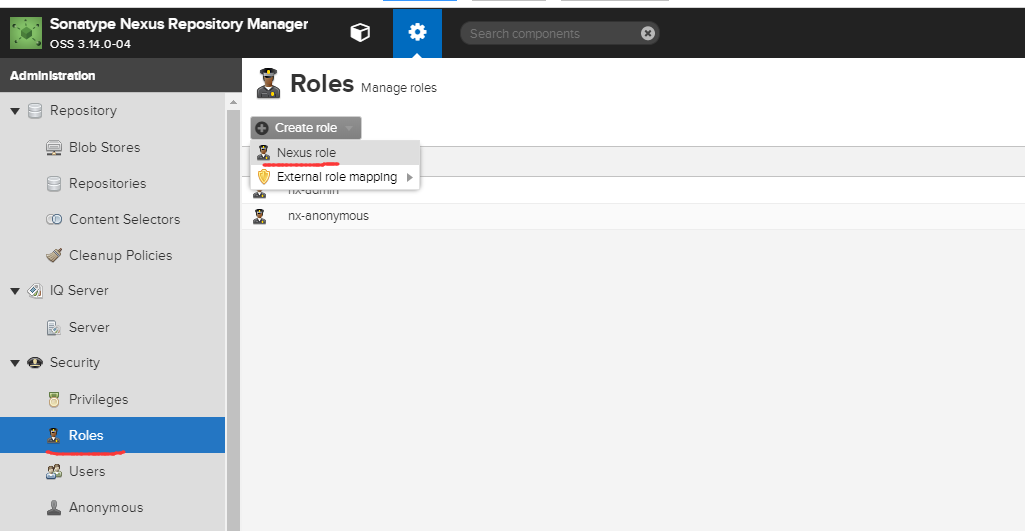Image resolution: width=1025 pixels, height=531 pixels.
Task: Select the Security tree label
Action: coord(75,362)
